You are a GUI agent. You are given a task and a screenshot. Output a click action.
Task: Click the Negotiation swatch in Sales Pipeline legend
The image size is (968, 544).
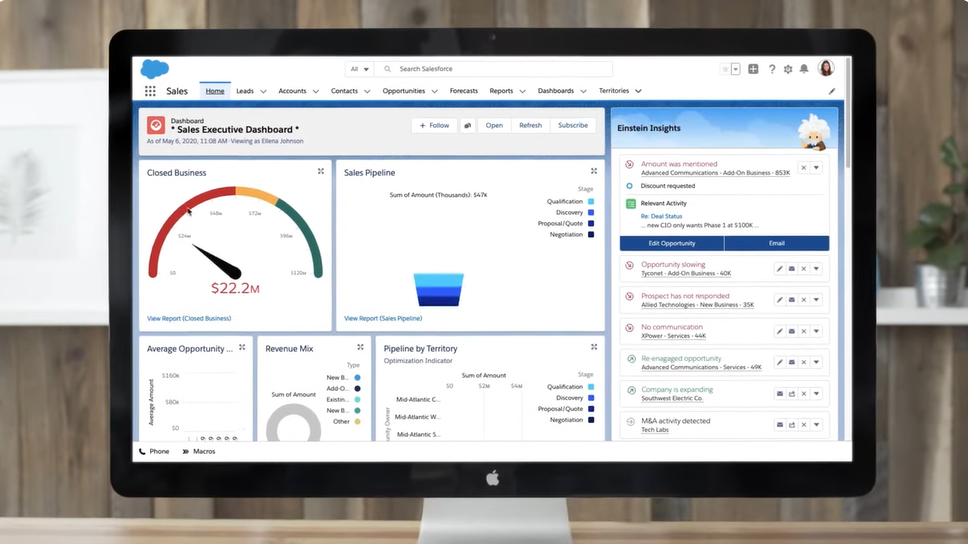591,235
